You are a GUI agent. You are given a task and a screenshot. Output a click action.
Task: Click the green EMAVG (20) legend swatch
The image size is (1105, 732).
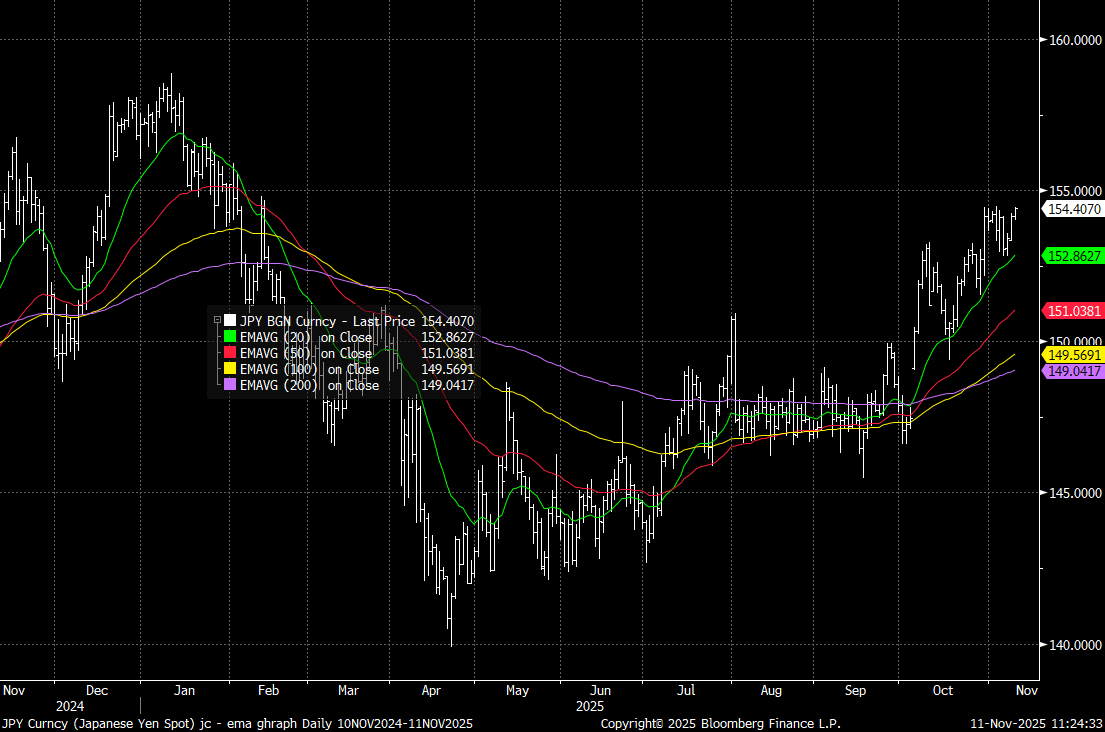pyautogui.click(x=230, y=337)
